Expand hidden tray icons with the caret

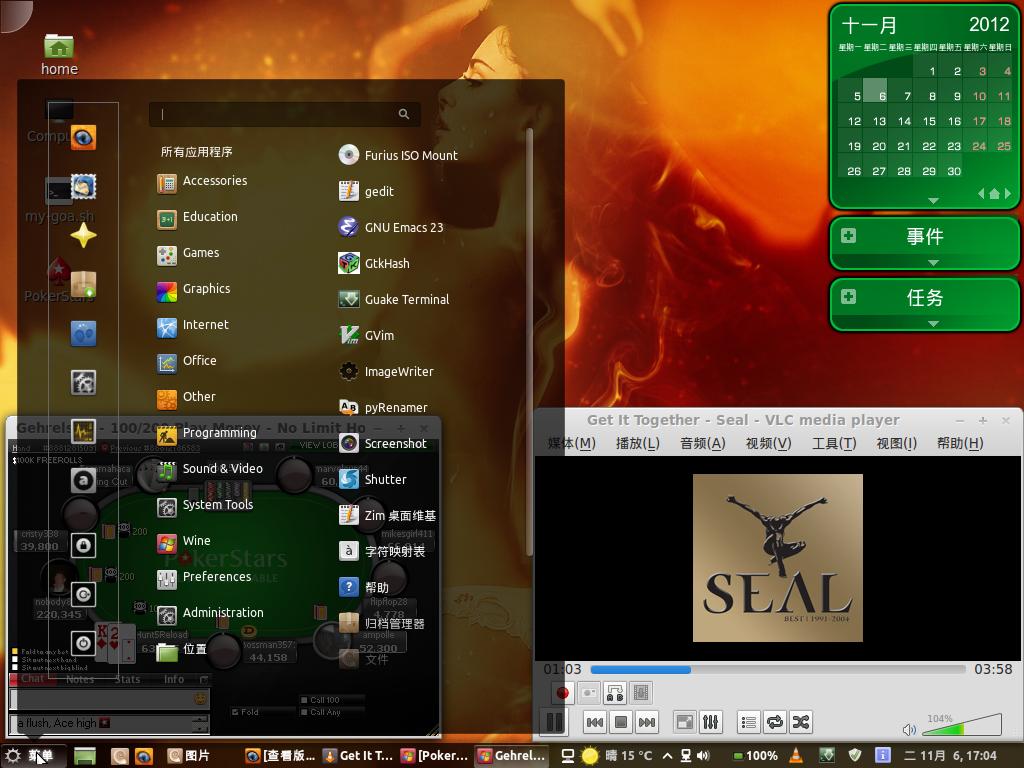(x=667, y=756)
